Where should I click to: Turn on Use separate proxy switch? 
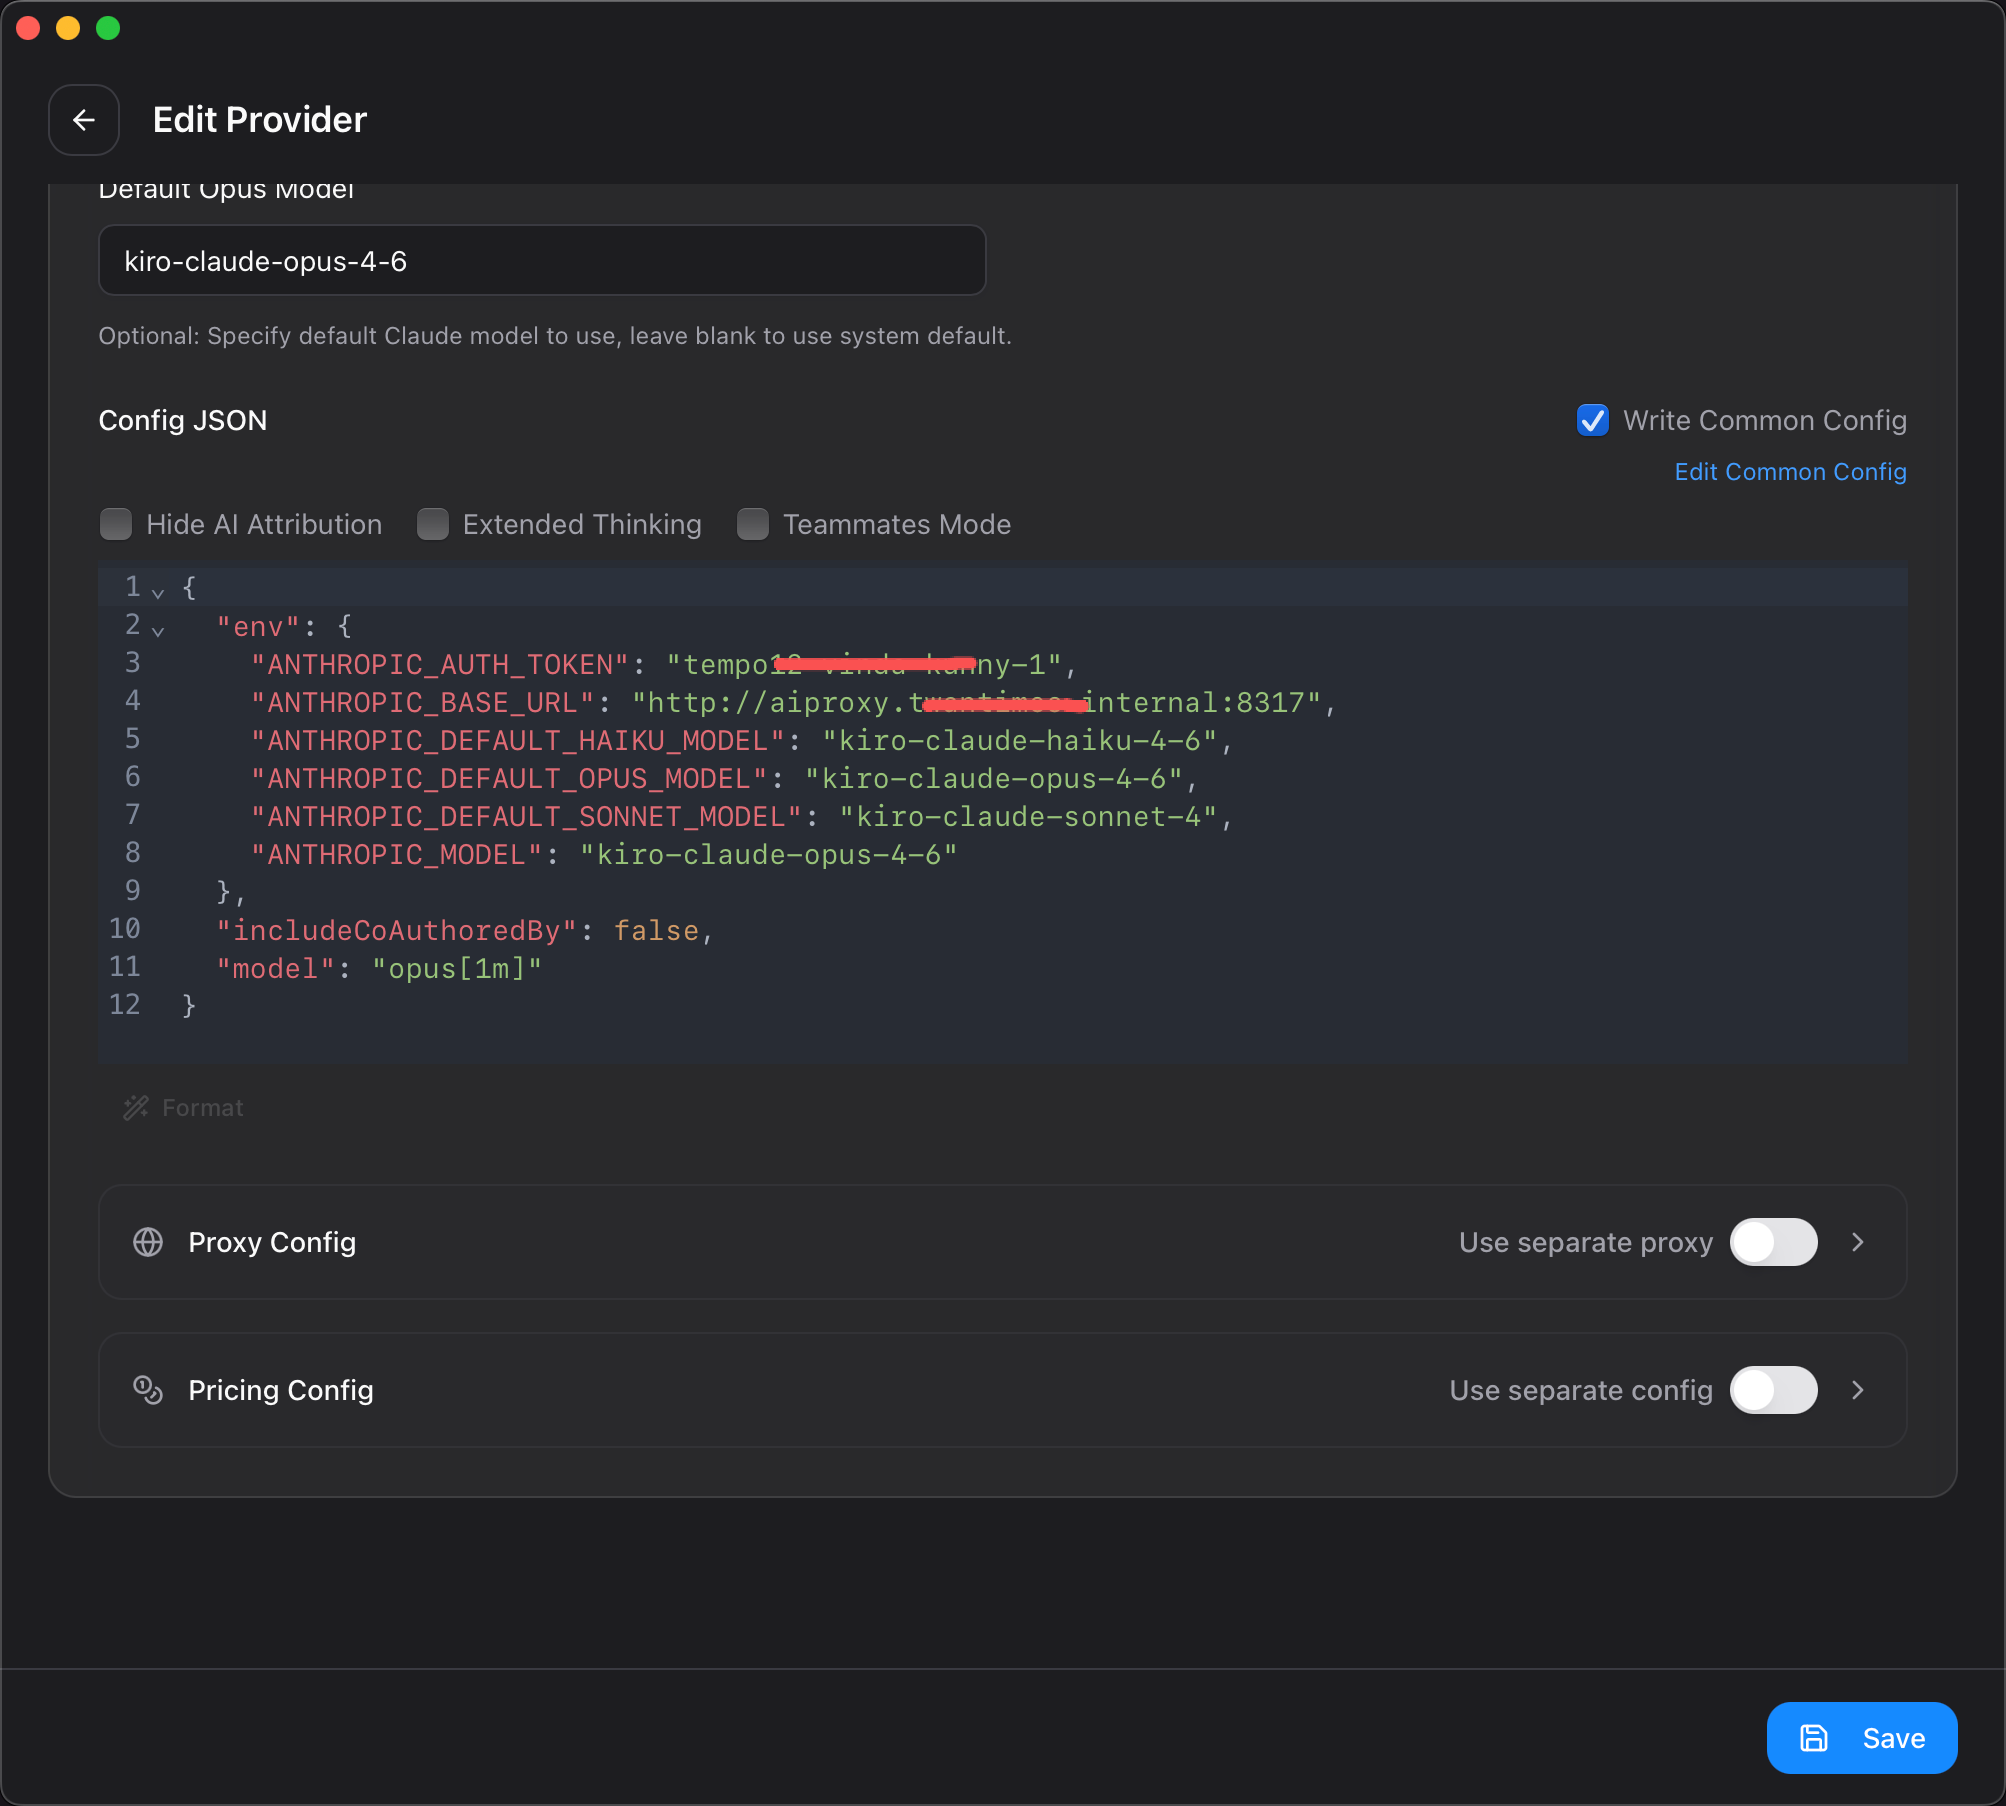point(1773,1242)
